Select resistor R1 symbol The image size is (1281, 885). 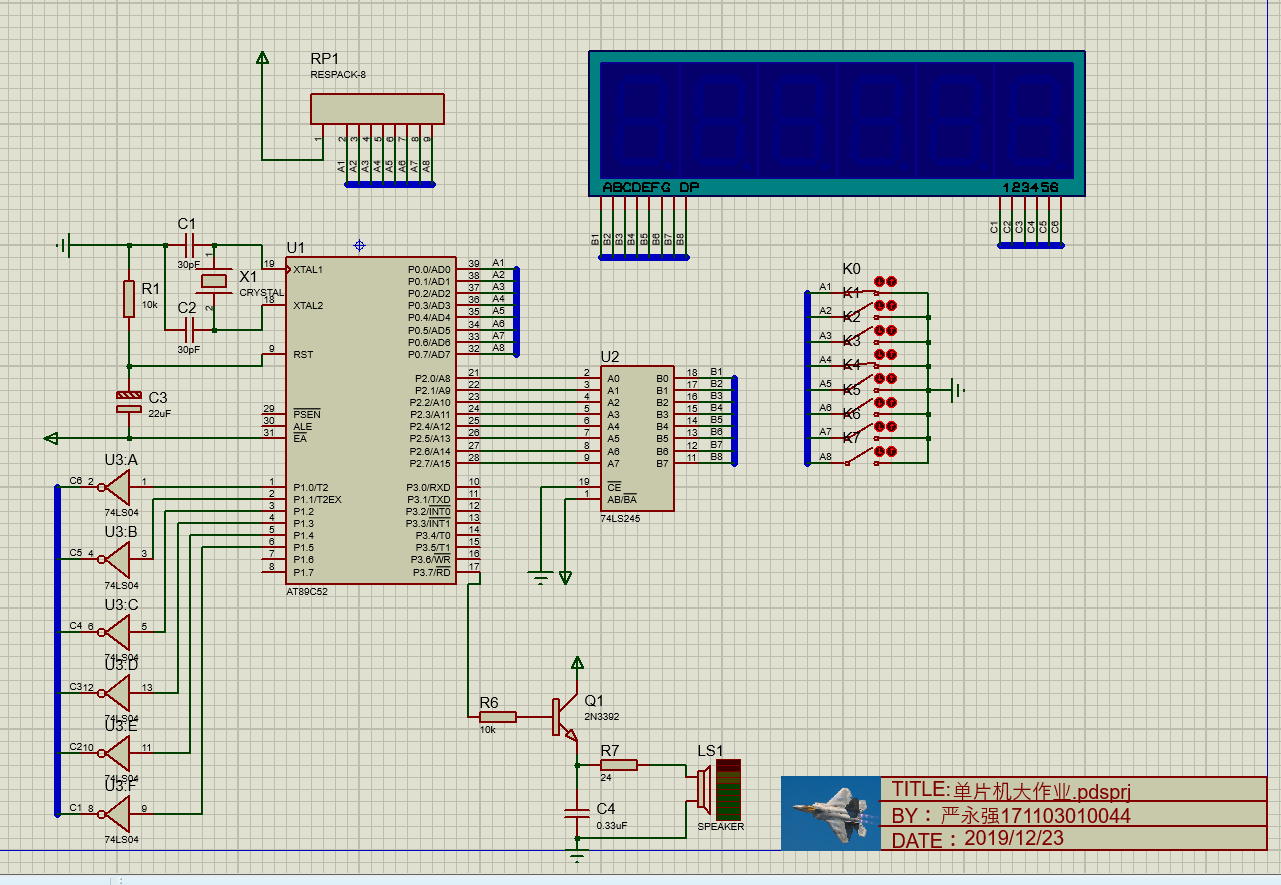(x=129, y=299)
